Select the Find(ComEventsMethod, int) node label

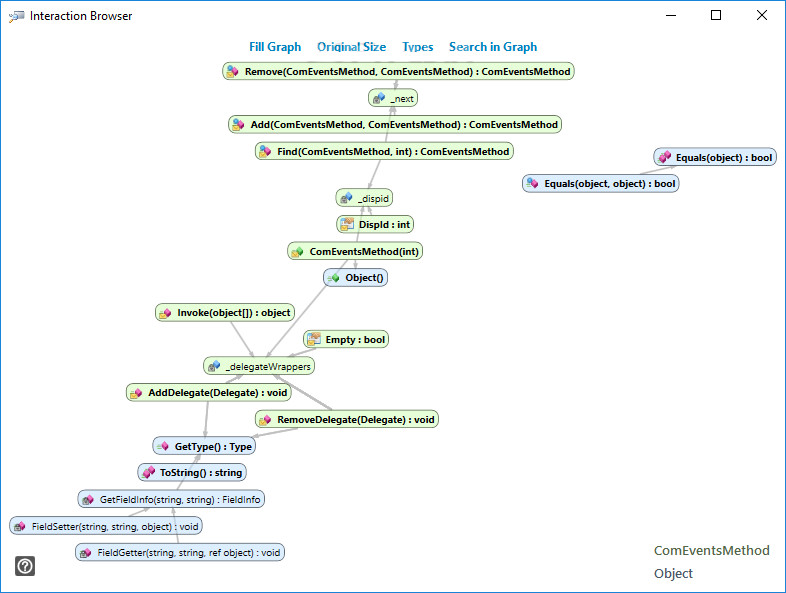[393, 151]
